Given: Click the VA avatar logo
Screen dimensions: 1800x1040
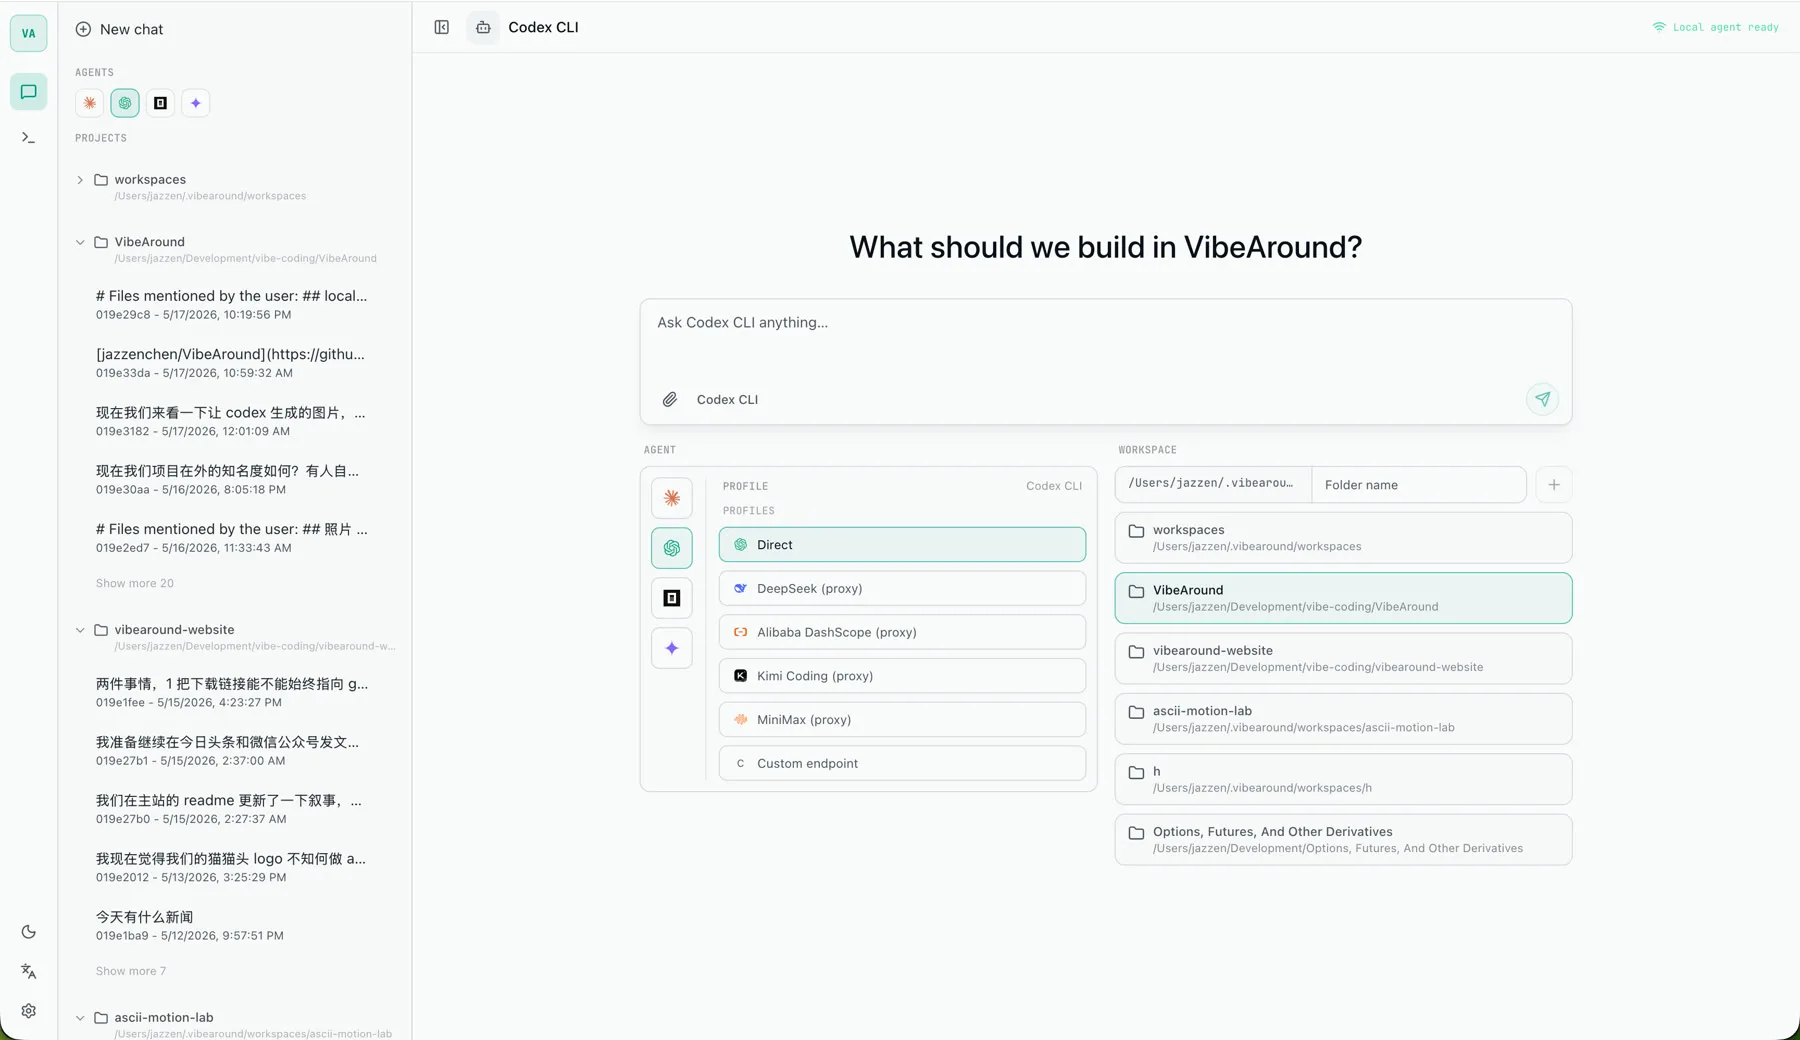Looking at the screenshot, I should click(x=28, y=33).
